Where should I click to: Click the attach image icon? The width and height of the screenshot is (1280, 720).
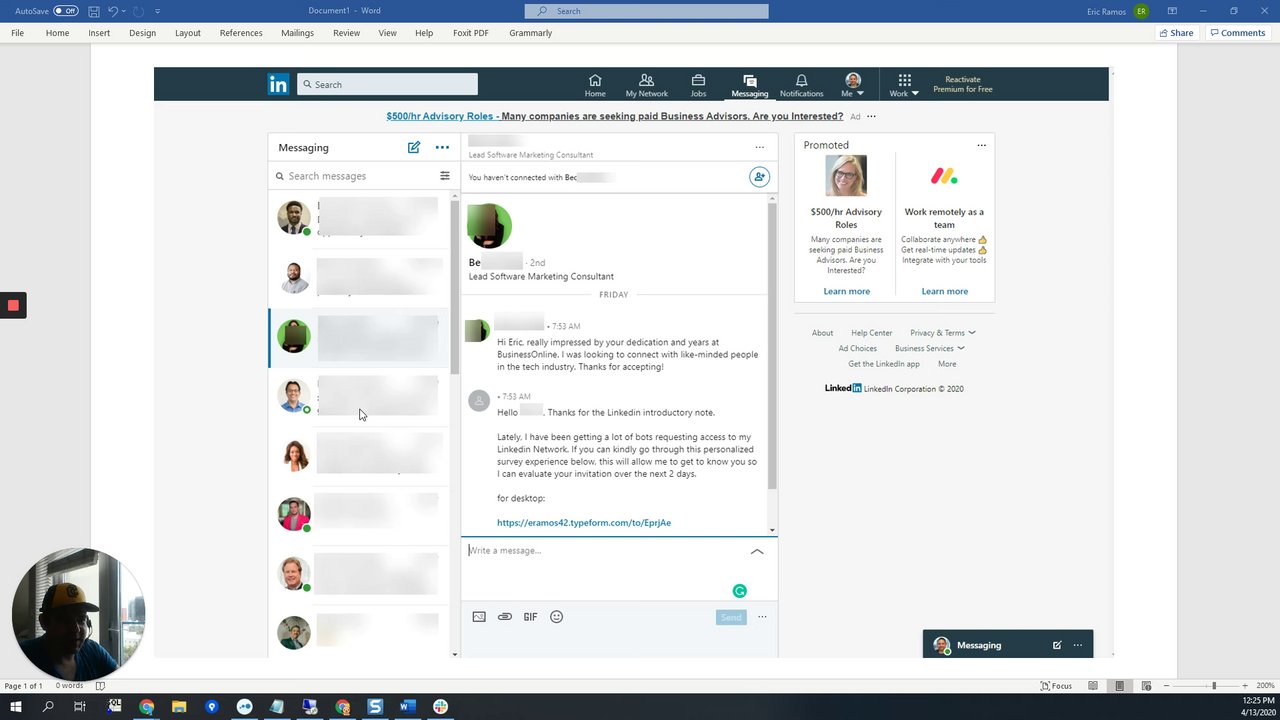click(479, 617)
